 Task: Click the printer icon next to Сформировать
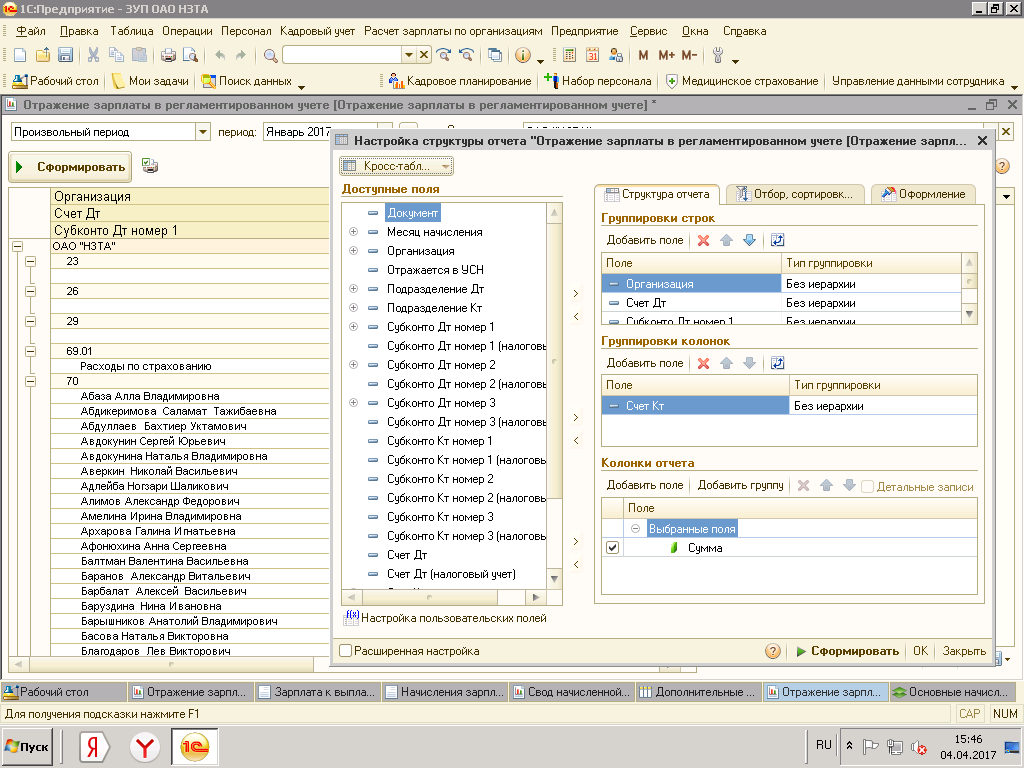pyautogui.click(x=150, y=166)
